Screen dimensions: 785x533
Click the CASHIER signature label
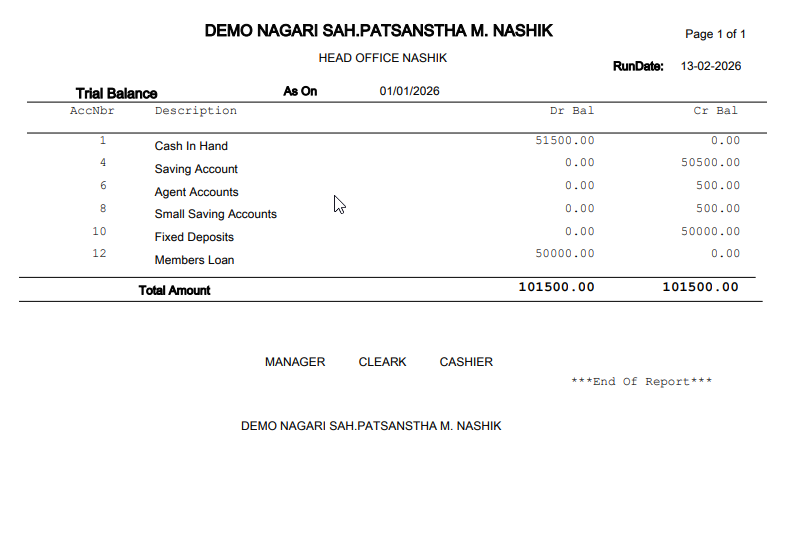tap(466, 362)
